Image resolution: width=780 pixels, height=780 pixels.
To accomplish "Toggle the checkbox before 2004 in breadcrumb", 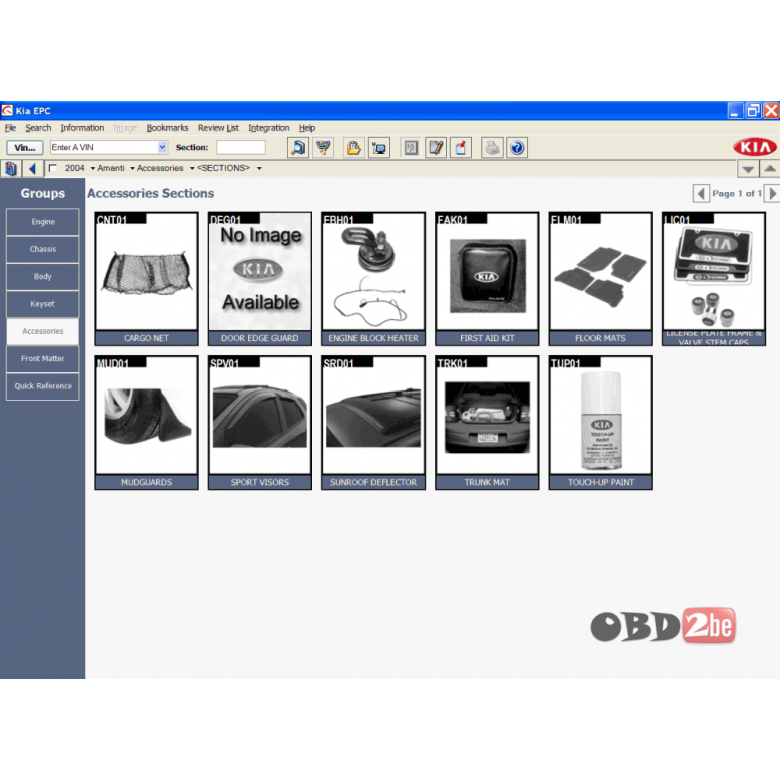I will pos(53,168).
